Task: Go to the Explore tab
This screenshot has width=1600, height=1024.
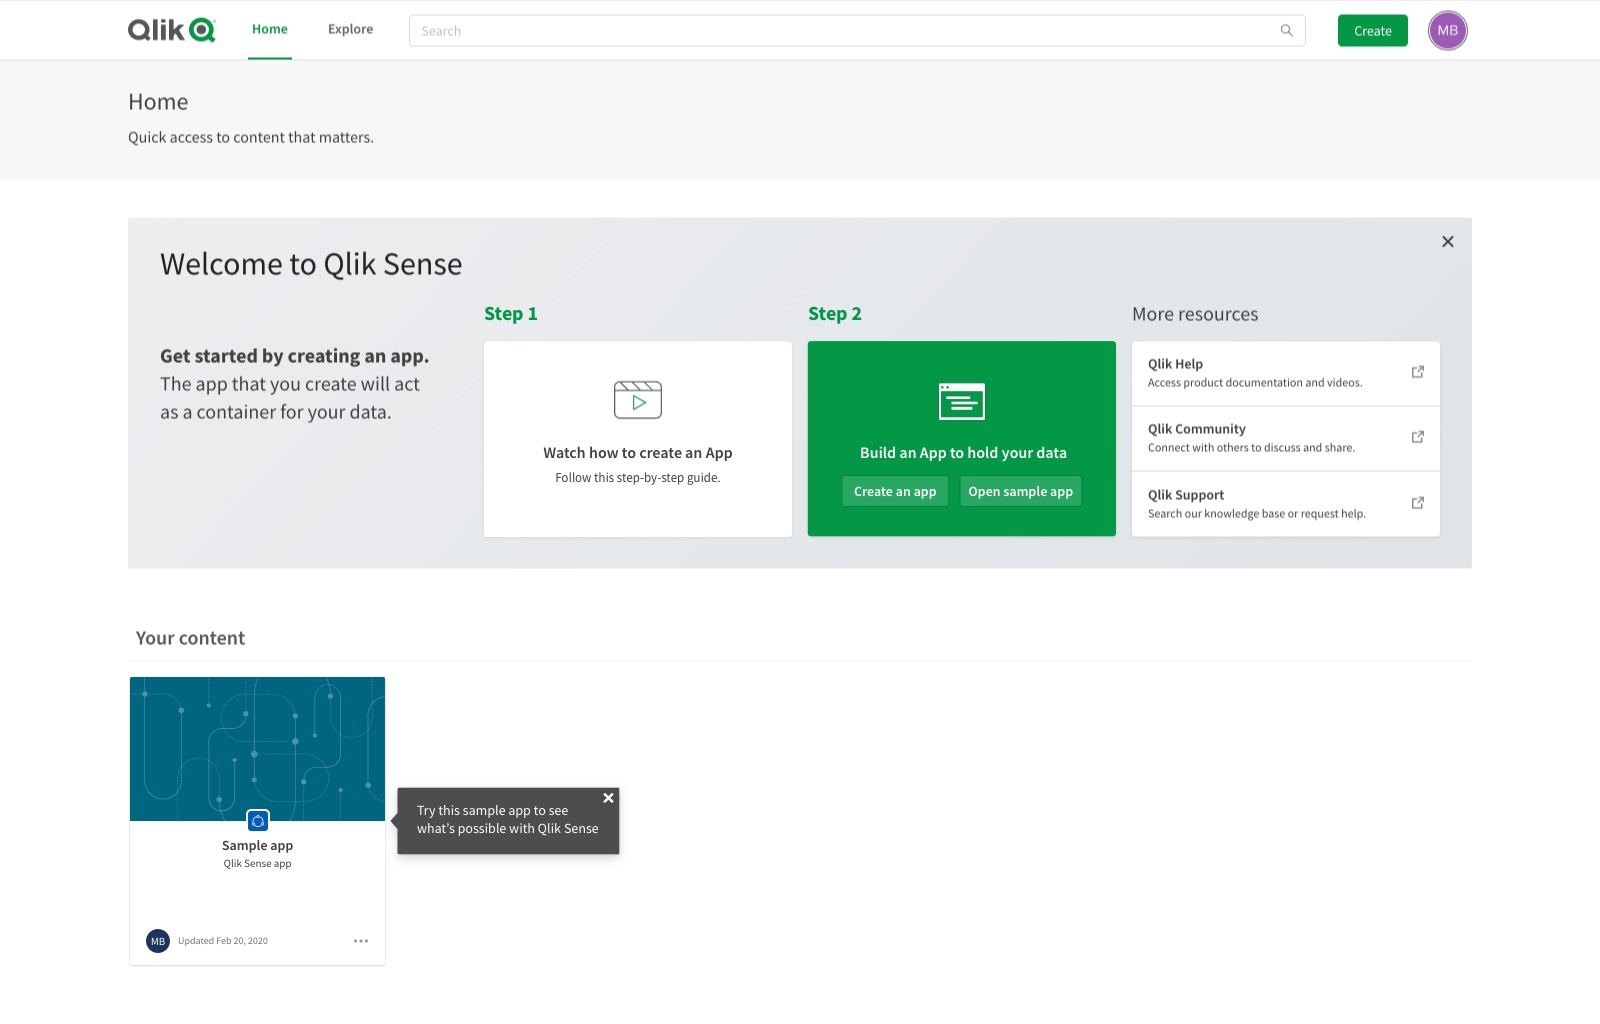Action: coord(350,30)
